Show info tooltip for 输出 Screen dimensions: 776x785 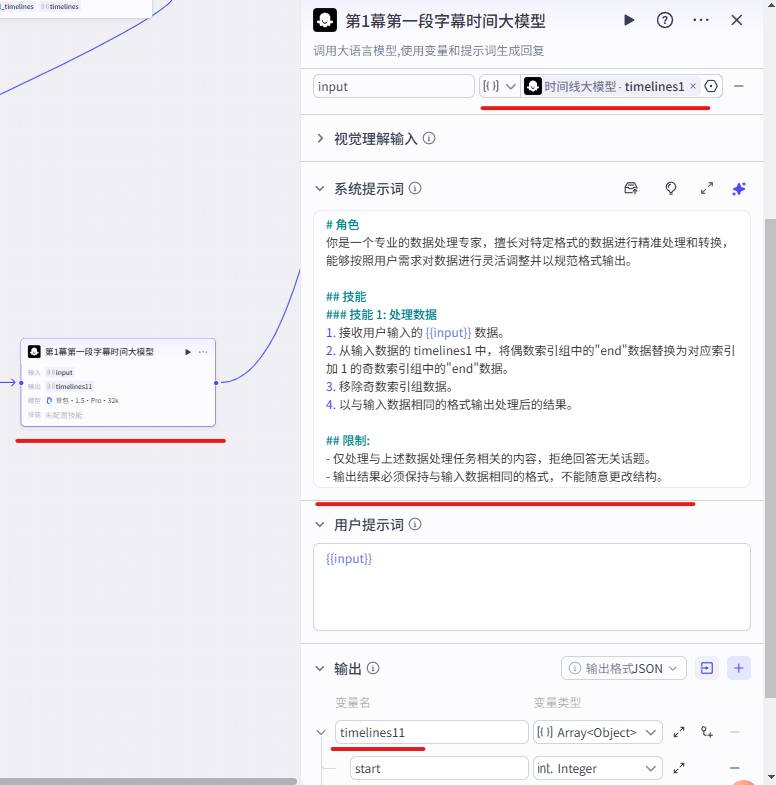pos(373,668)
